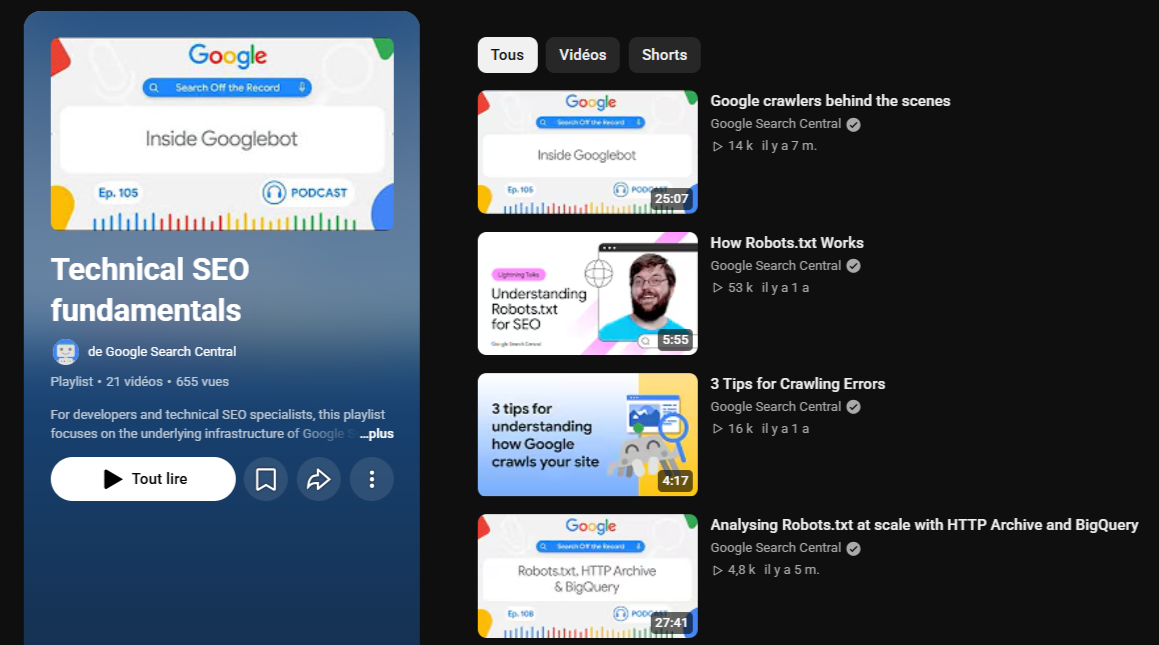
Task: Open video 'Google crawlers behind the scenes'
Action: 830,100
